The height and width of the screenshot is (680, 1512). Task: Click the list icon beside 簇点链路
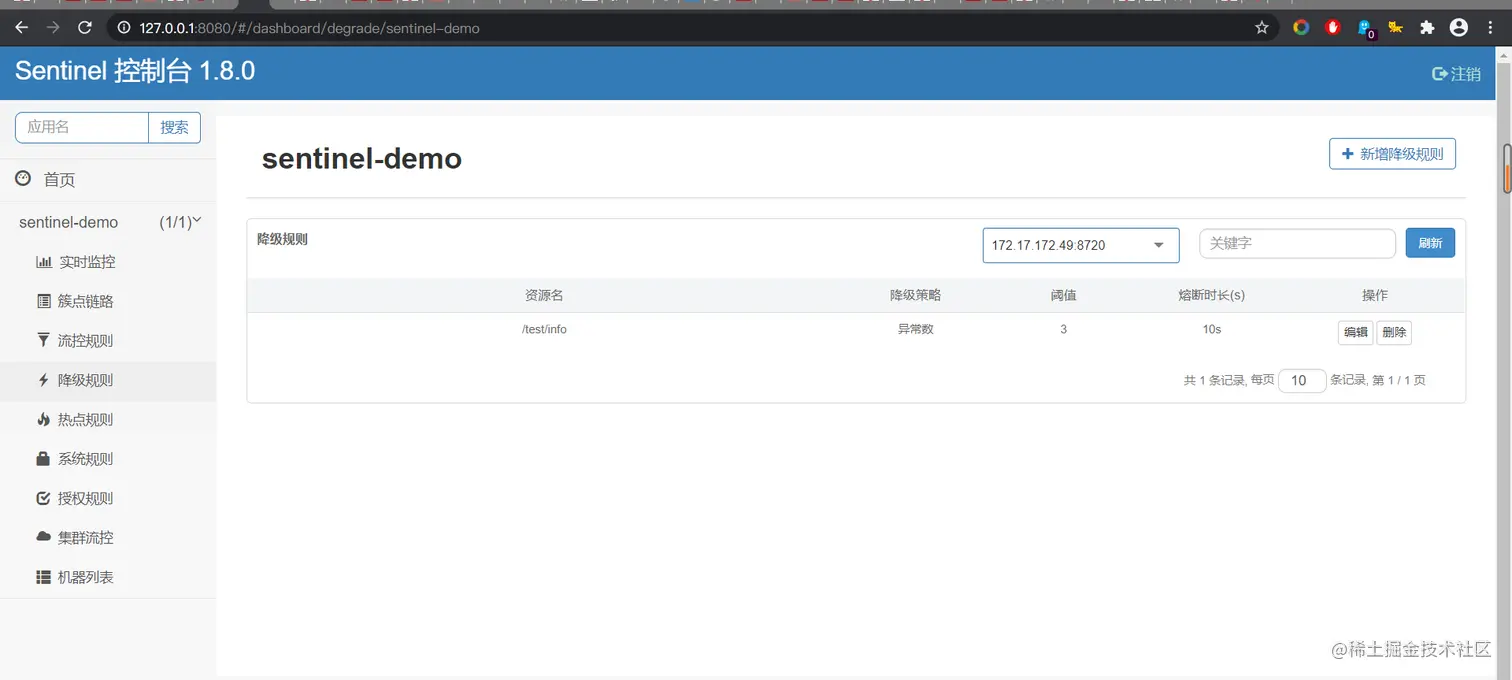coord(44,301)
